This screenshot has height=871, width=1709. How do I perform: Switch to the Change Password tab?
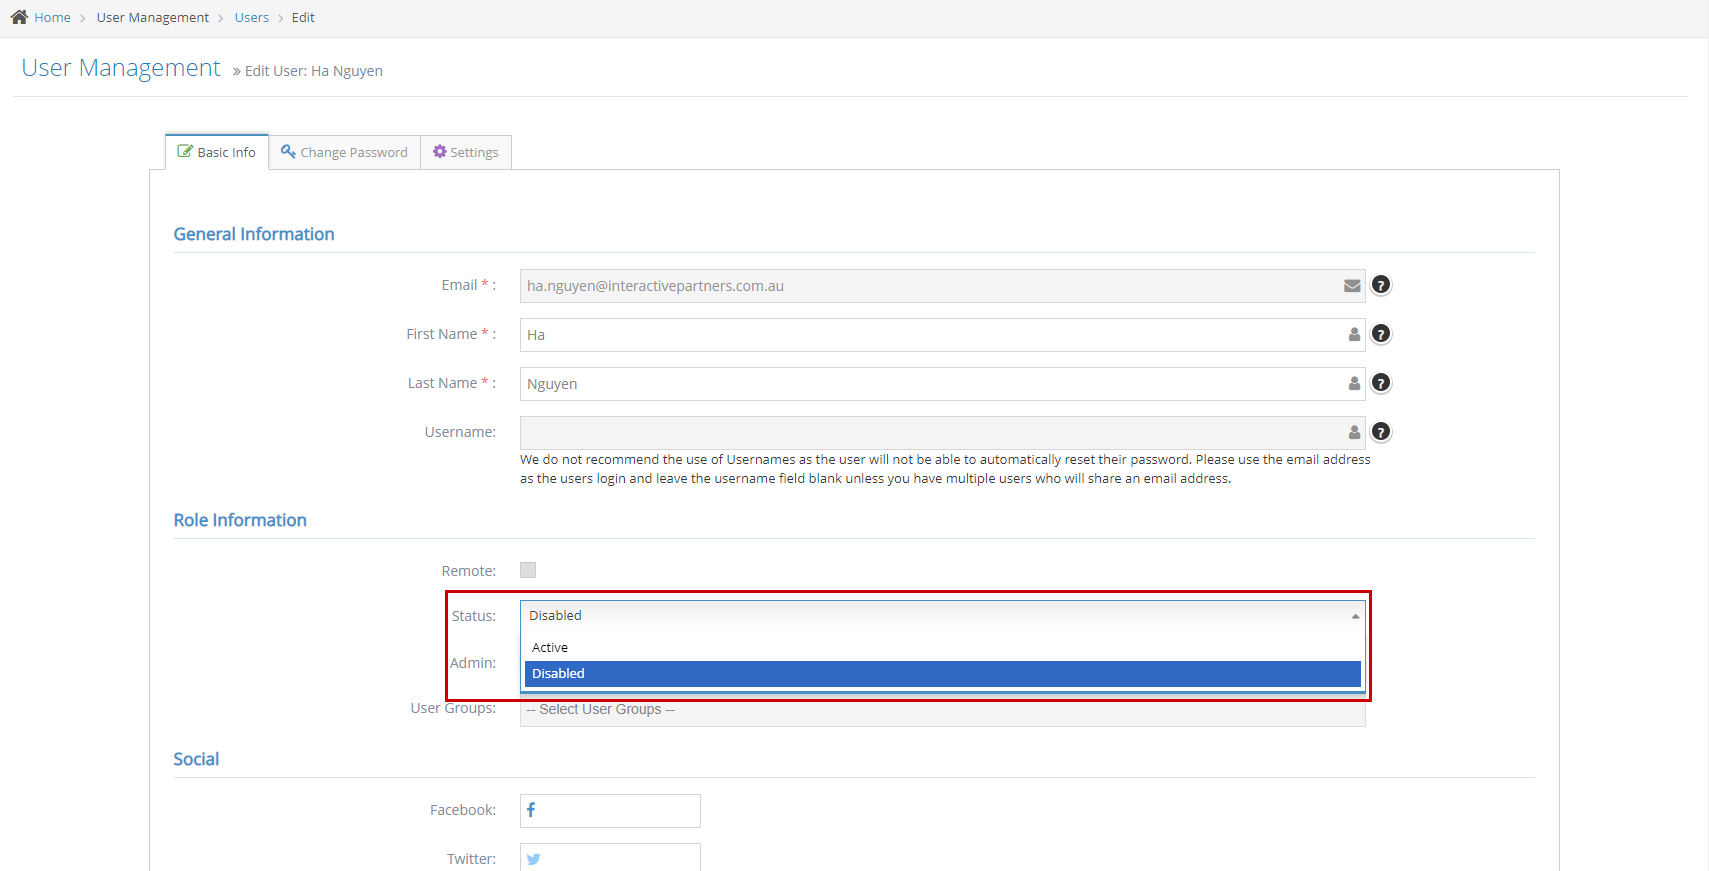[344, 152]
